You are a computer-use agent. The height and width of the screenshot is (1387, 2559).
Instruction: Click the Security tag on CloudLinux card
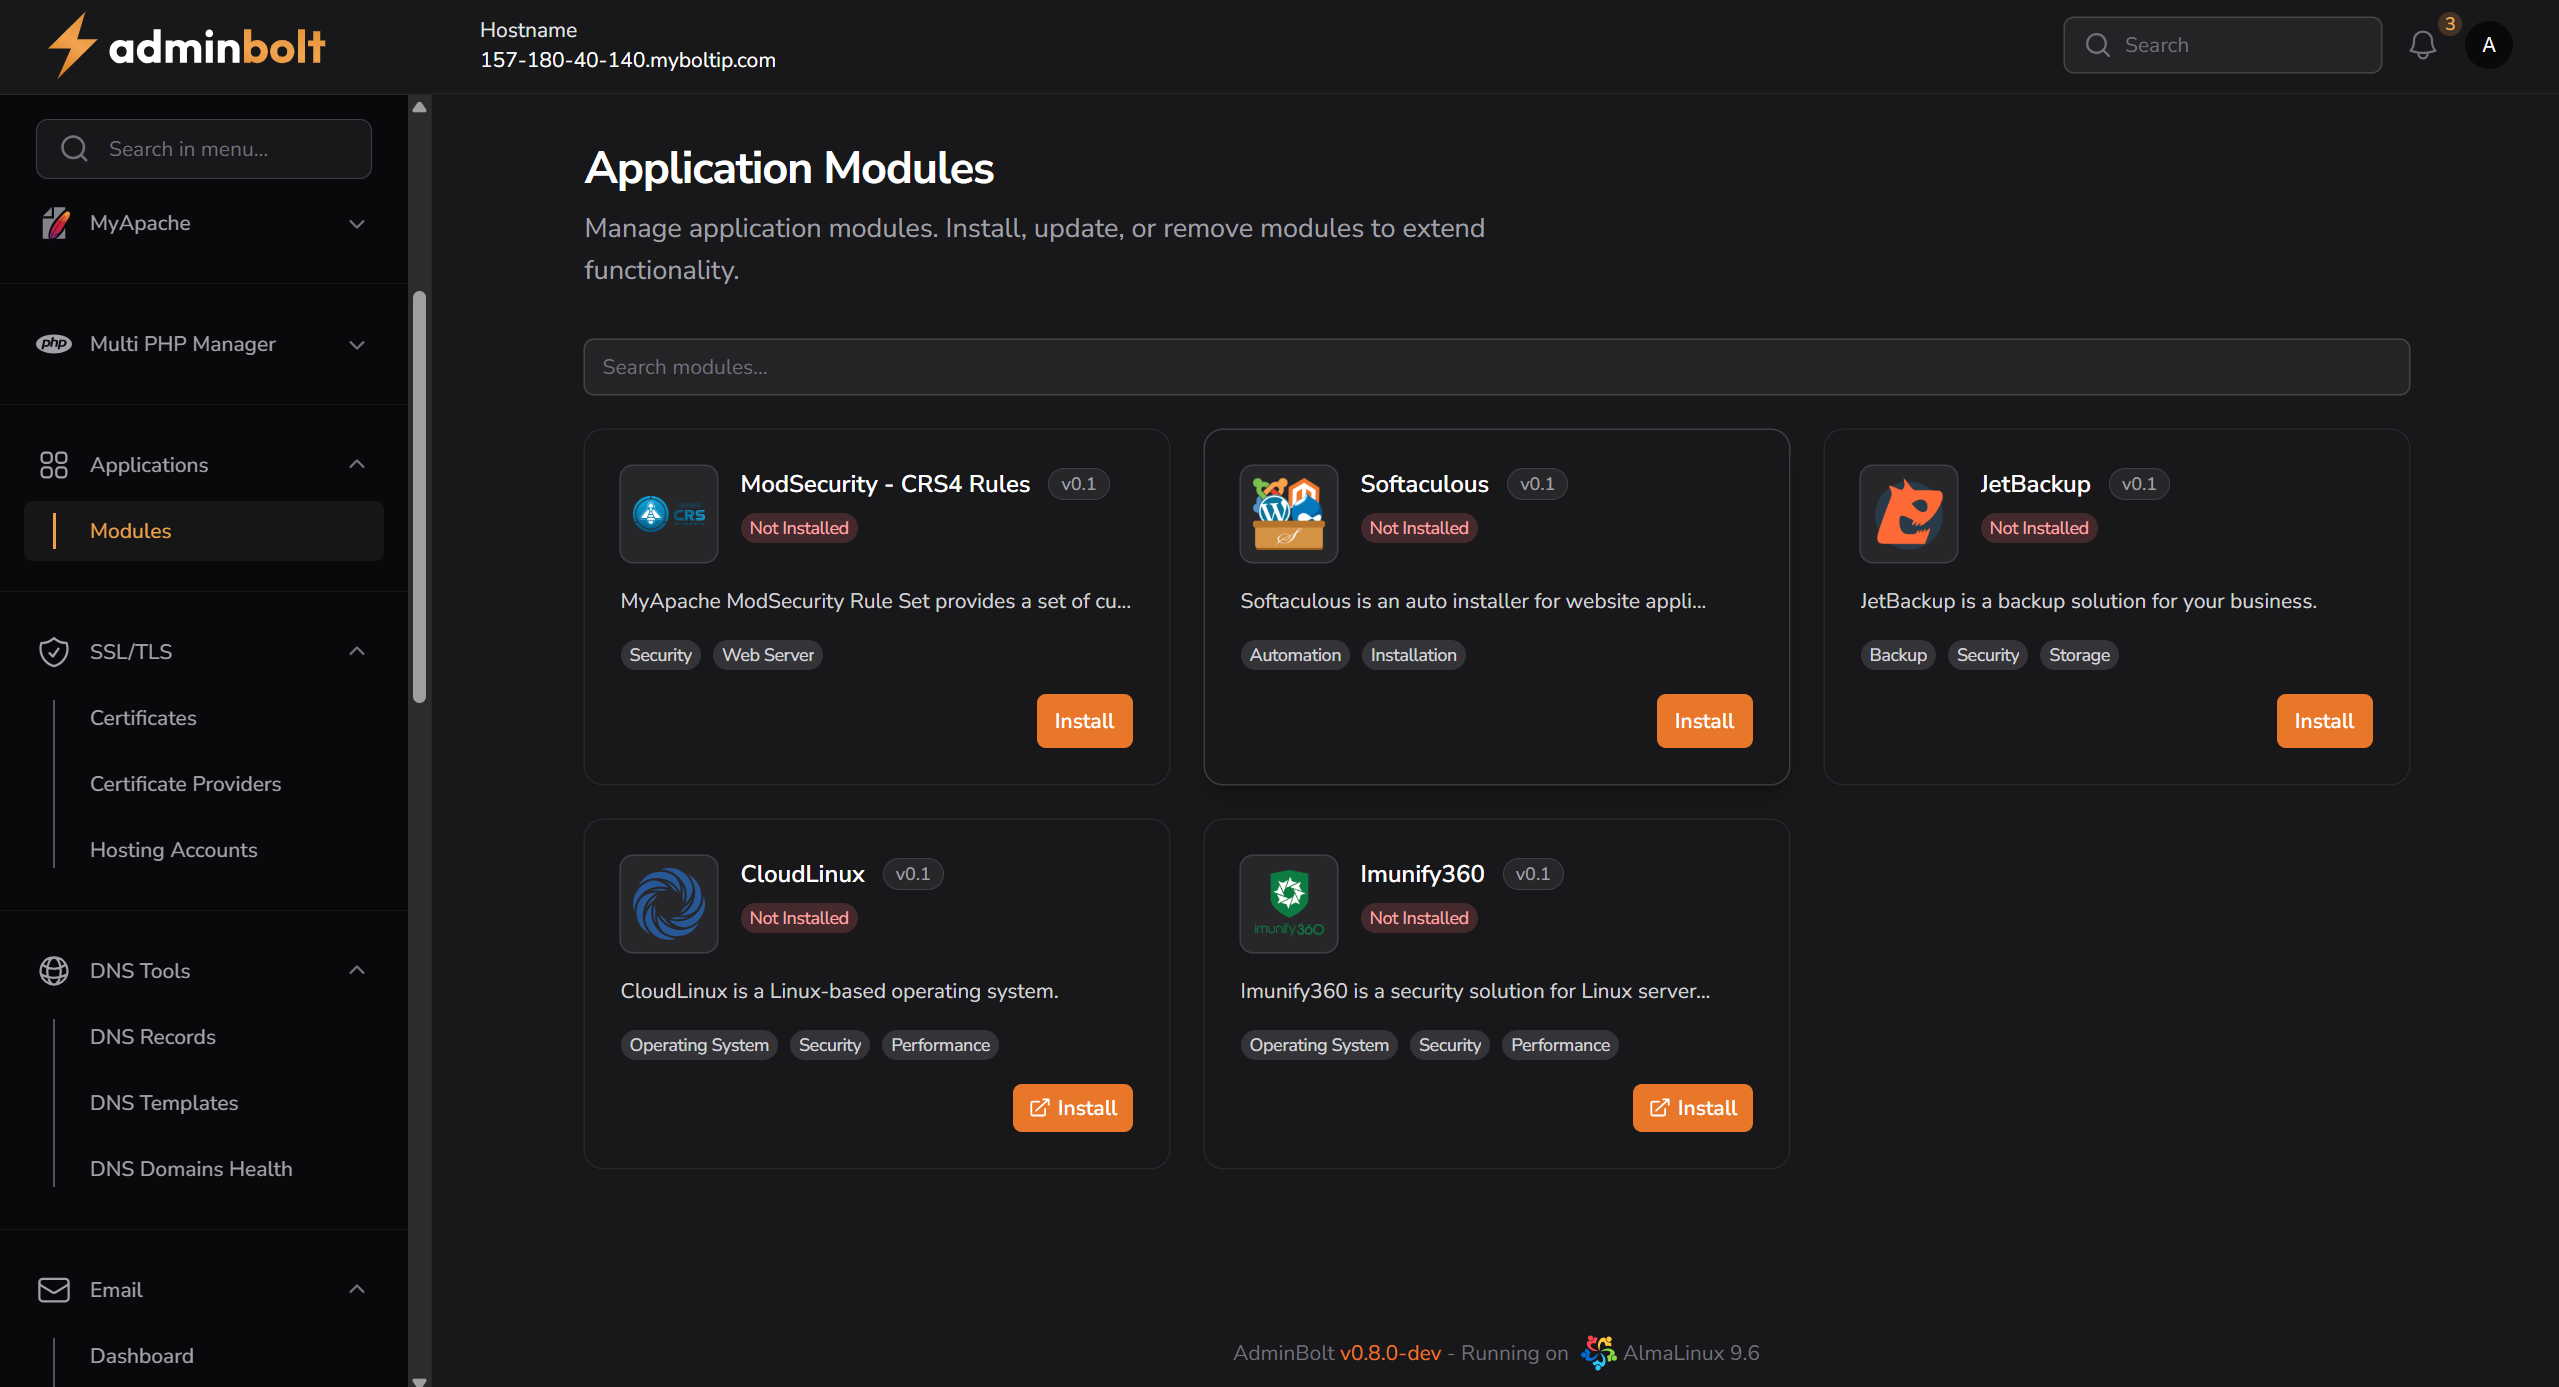pyautogui.click(x=829, y=1044)
